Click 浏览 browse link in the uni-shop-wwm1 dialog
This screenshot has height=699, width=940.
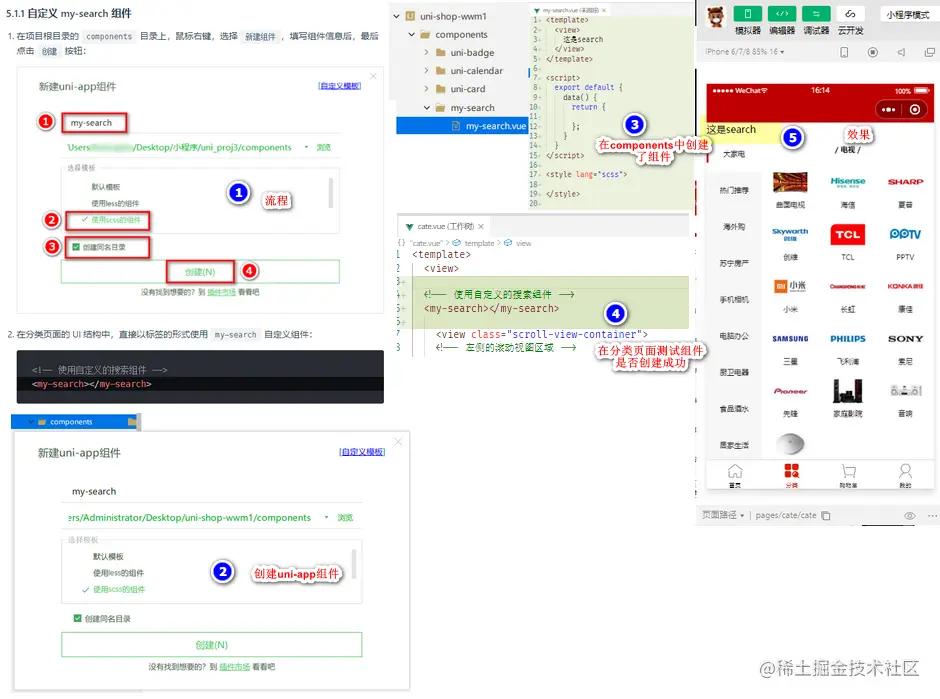[345, 517]
